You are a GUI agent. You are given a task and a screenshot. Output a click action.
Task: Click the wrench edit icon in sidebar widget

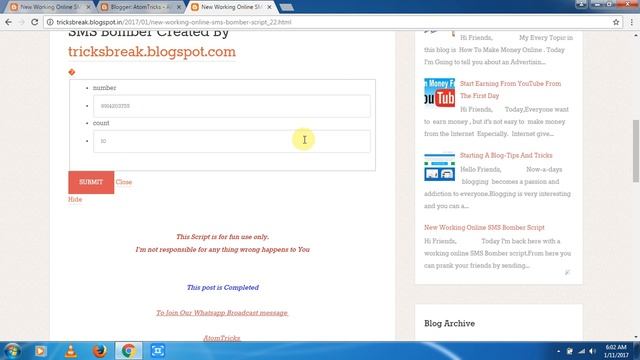567,272
